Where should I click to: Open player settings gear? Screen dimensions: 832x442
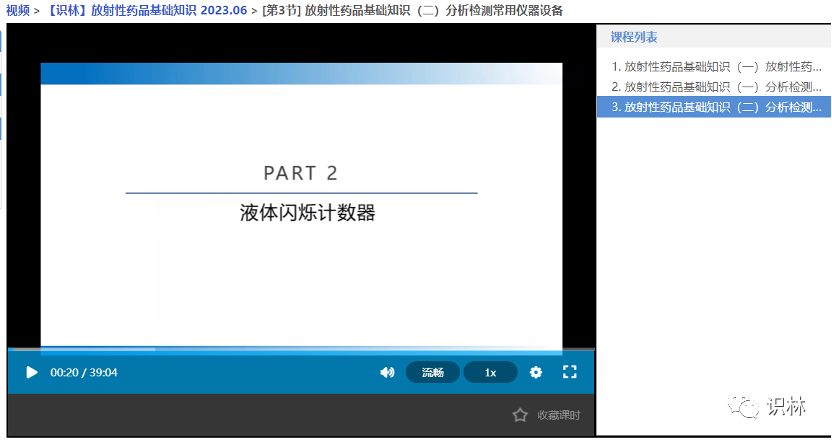(x=536, y=372)
